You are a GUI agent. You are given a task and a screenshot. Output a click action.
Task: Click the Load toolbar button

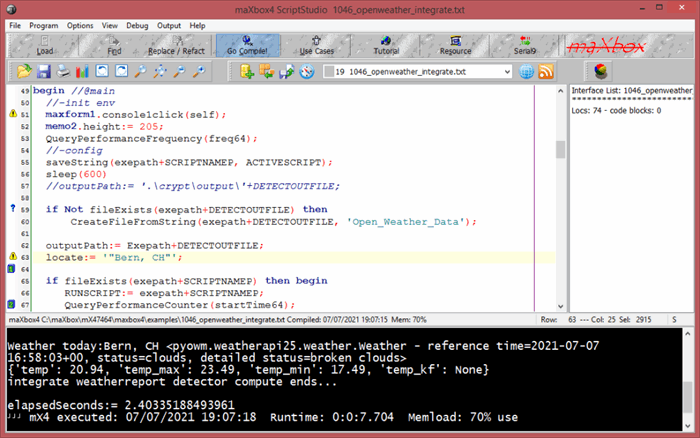(x=44, y=46)
